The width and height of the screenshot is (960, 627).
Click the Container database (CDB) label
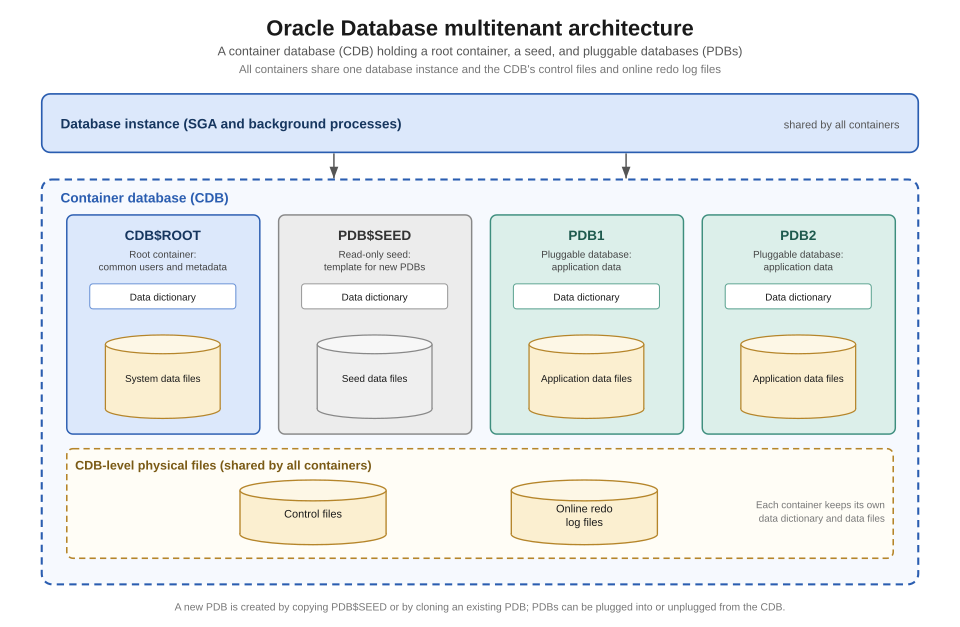(144, 198)
